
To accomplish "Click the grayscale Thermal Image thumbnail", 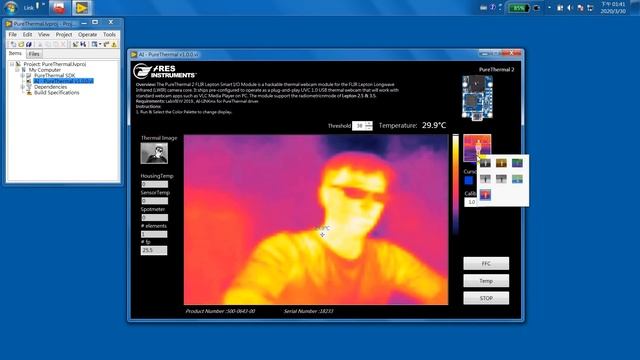I will point(154,153).
